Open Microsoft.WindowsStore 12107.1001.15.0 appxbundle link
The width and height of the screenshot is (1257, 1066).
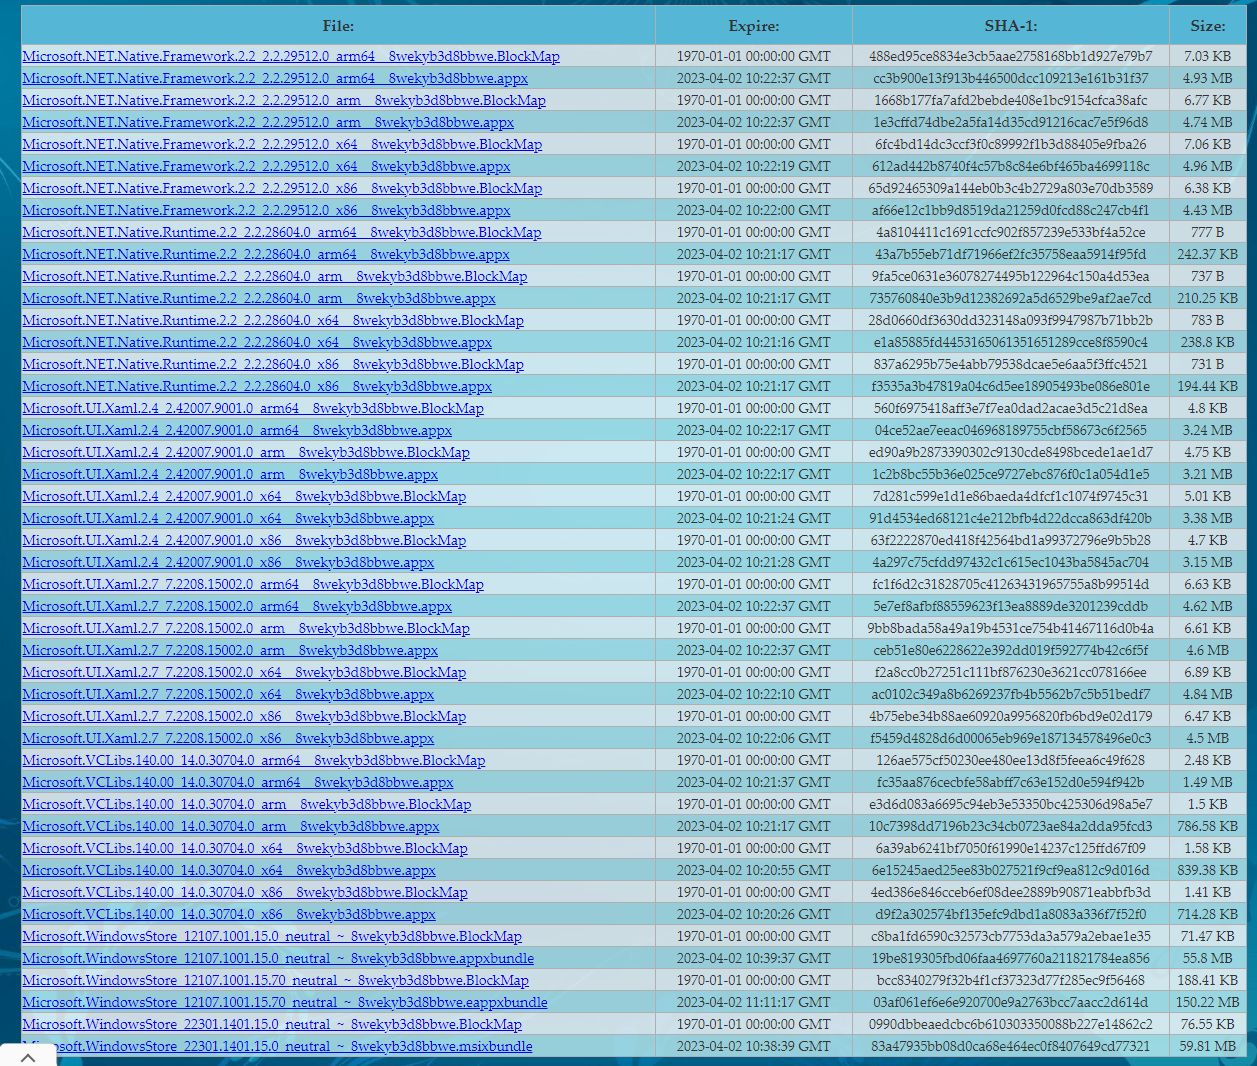coord(278,958)
